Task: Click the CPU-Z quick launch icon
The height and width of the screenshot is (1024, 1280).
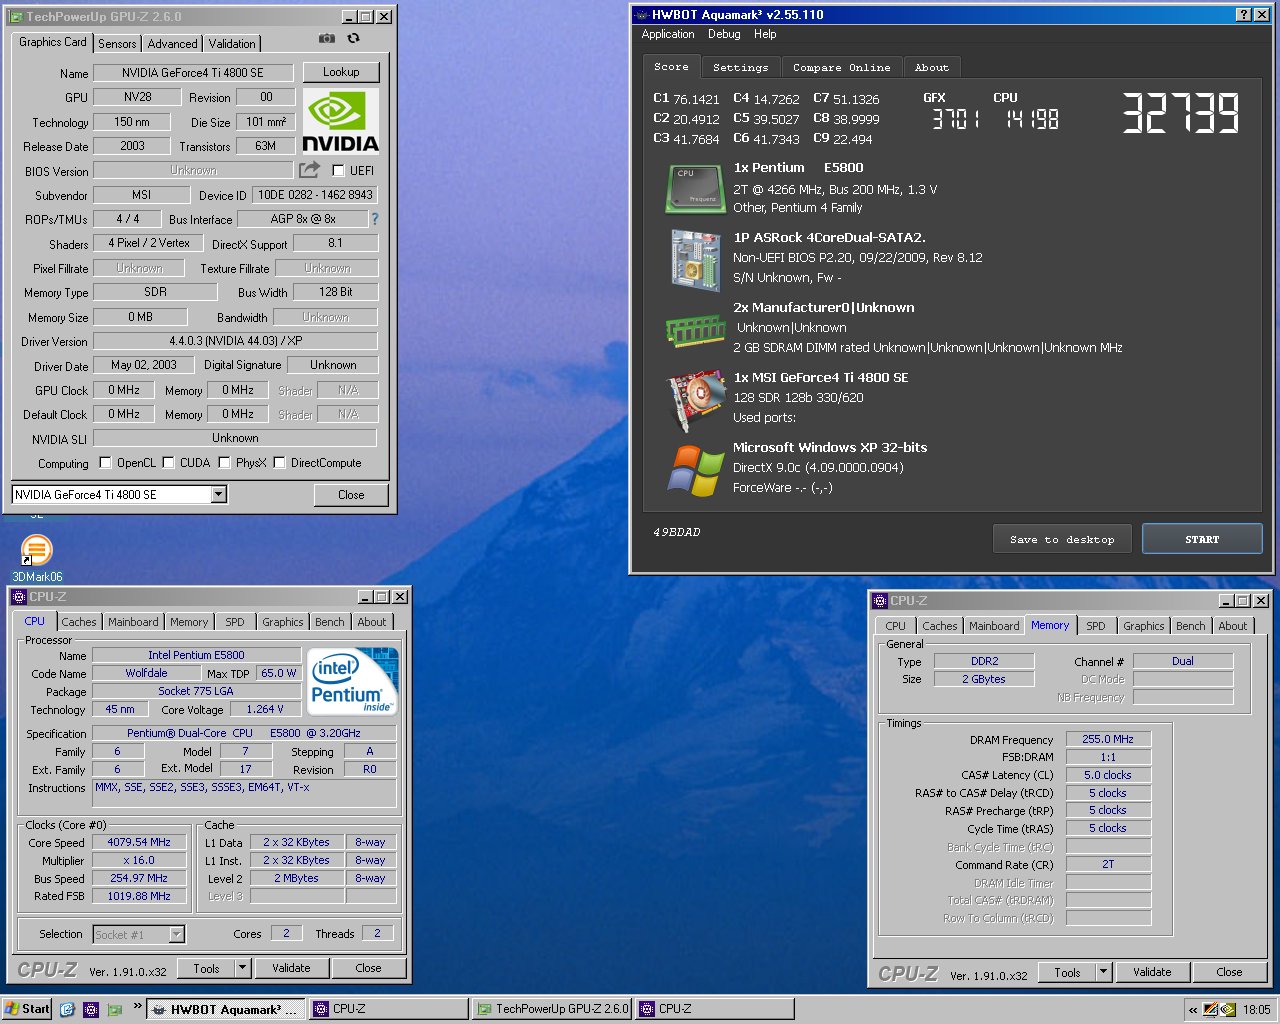Action: (91, 1009)
